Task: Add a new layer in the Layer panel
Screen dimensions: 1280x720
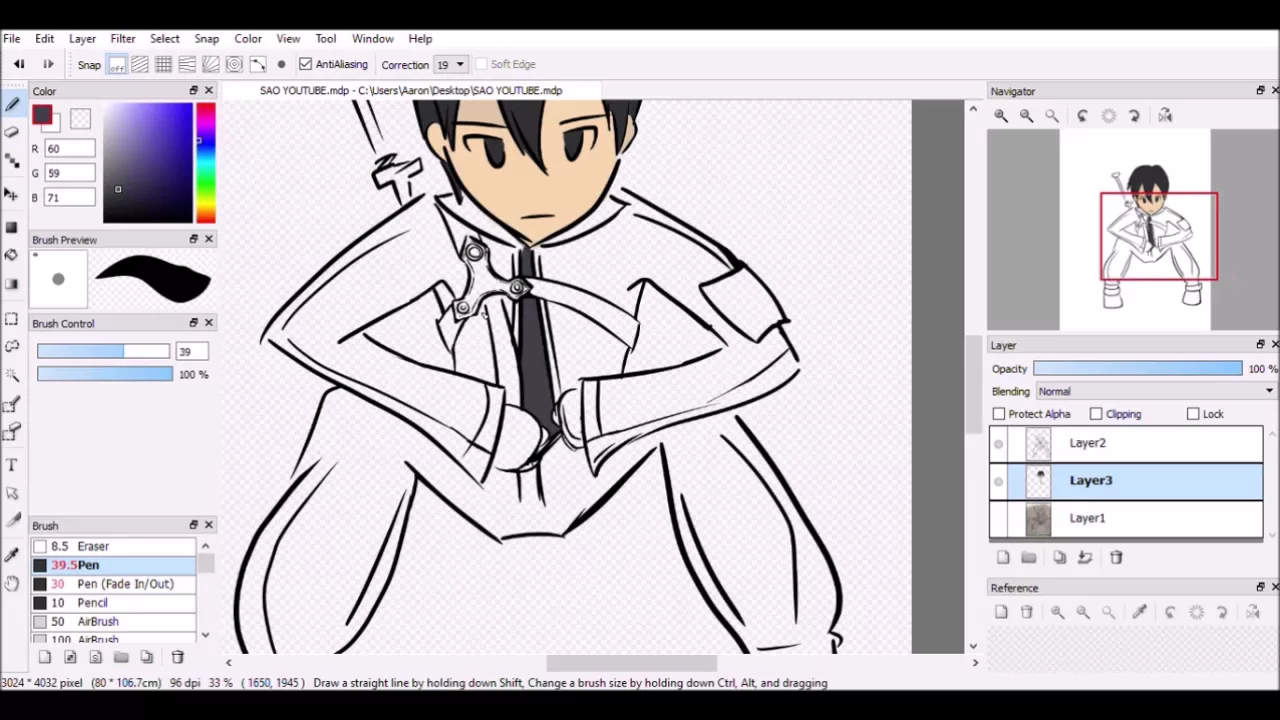Action: click(1003, 557)
